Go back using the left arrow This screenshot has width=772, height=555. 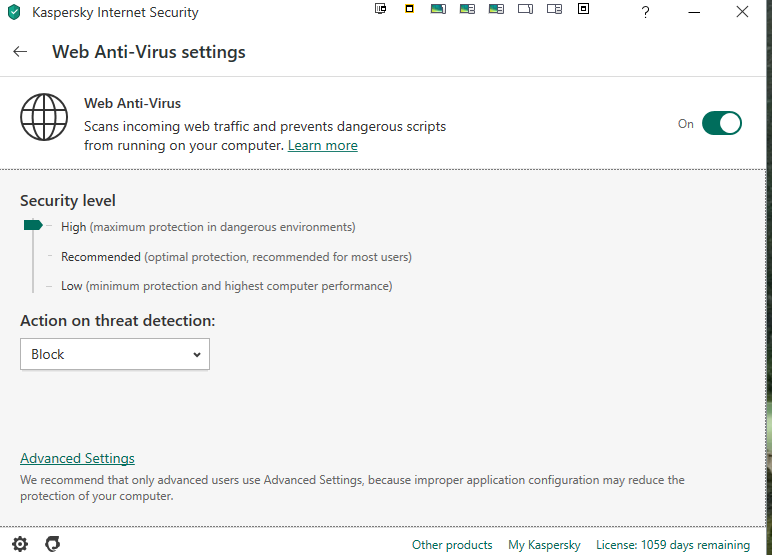(20, 52)
